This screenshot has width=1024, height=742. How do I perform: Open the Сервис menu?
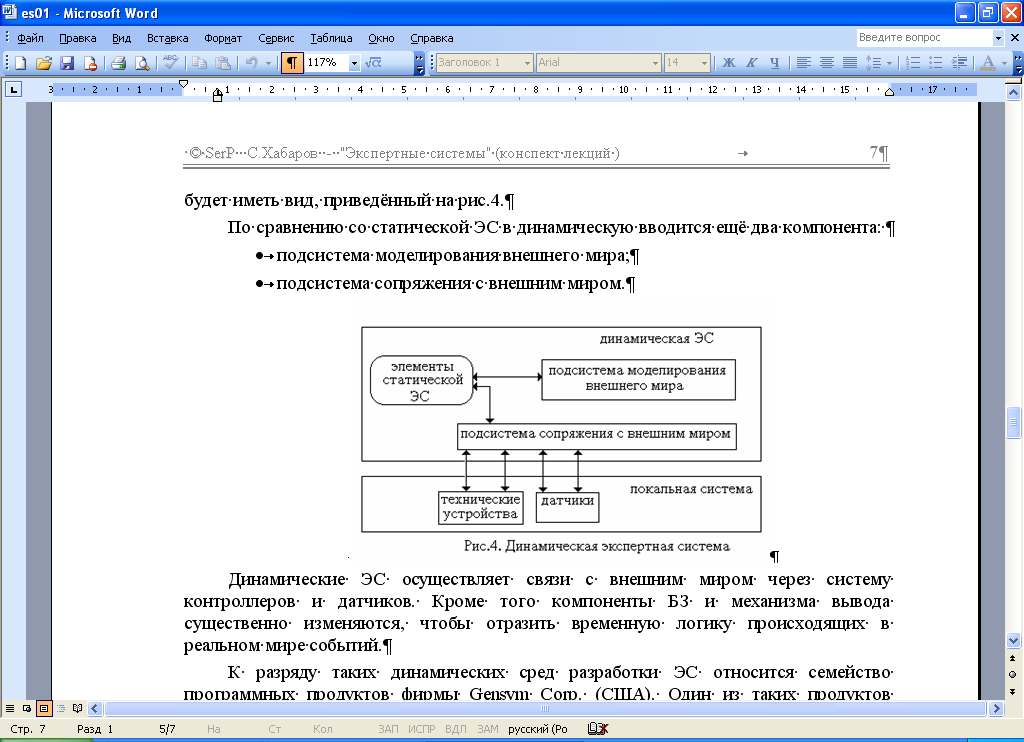[x=276, y=38]
